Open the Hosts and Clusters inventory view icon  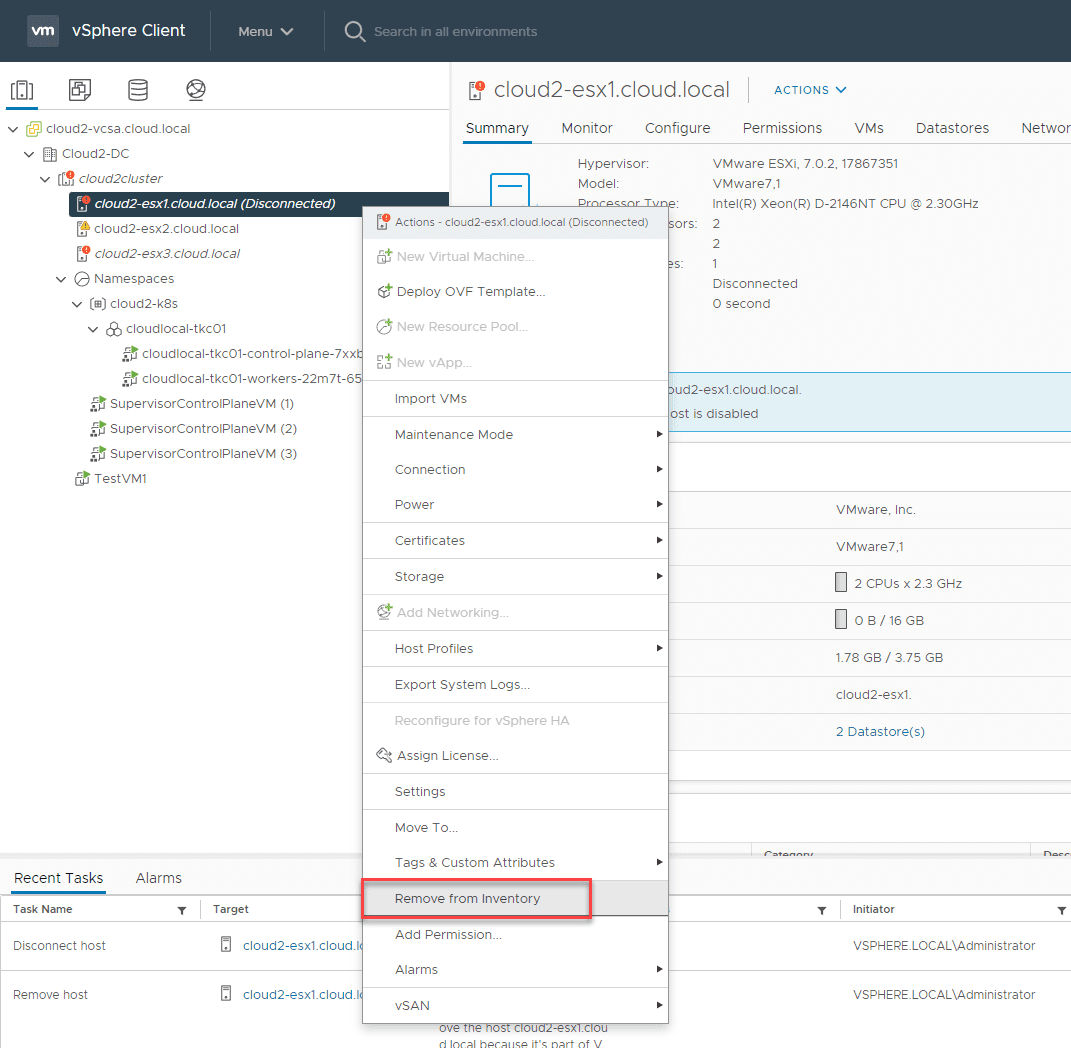click(x=22, y=90)
